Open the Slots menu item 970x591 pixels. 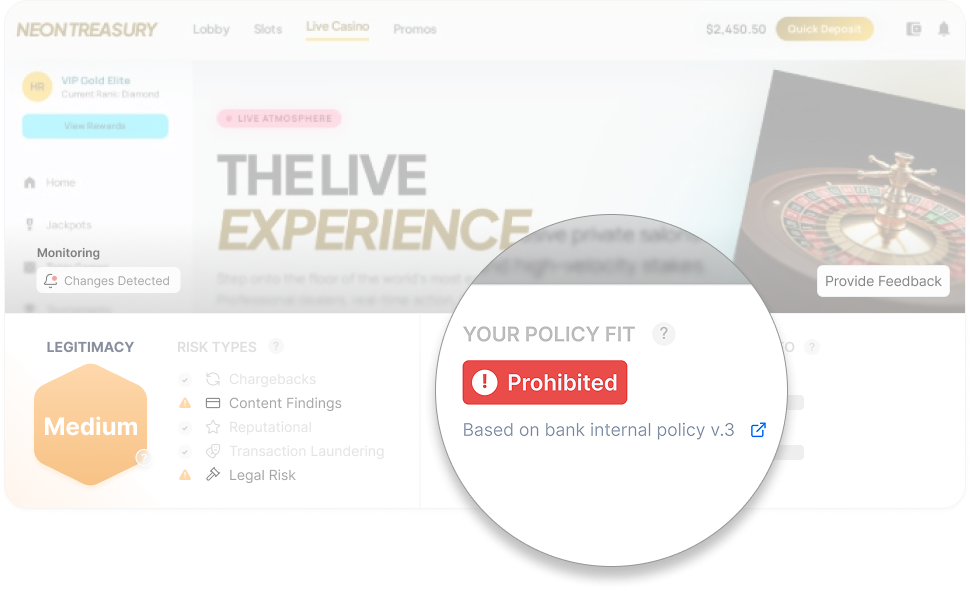tap(268, 29)
